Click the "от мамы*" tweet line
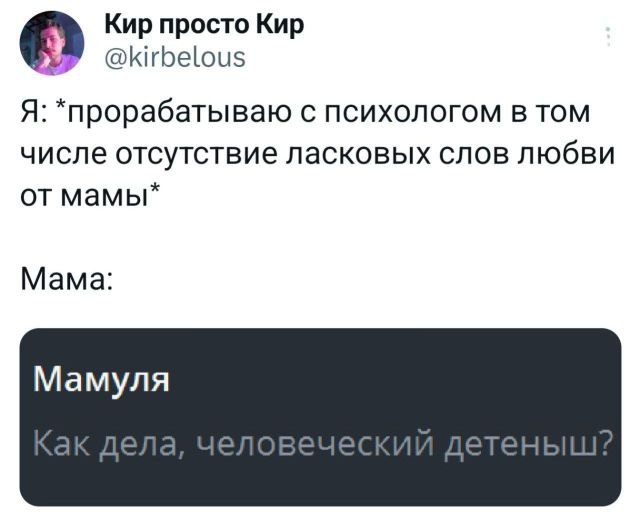 pos(86,196)
